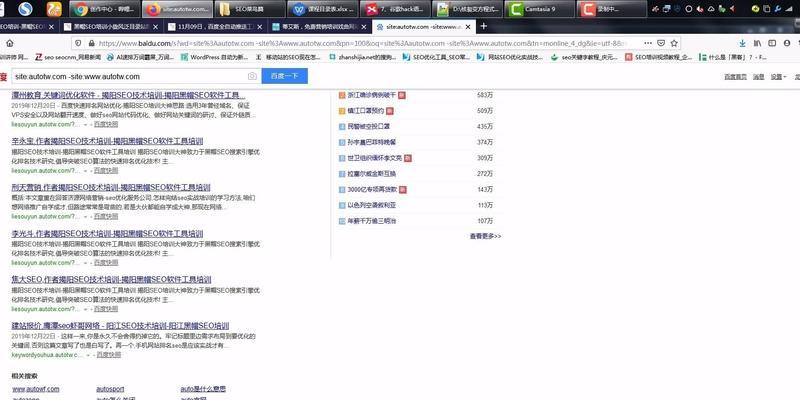Viewport: 800px width, 400px height.
Task: Open a new browser tab with plus
Action: [484, 26]
